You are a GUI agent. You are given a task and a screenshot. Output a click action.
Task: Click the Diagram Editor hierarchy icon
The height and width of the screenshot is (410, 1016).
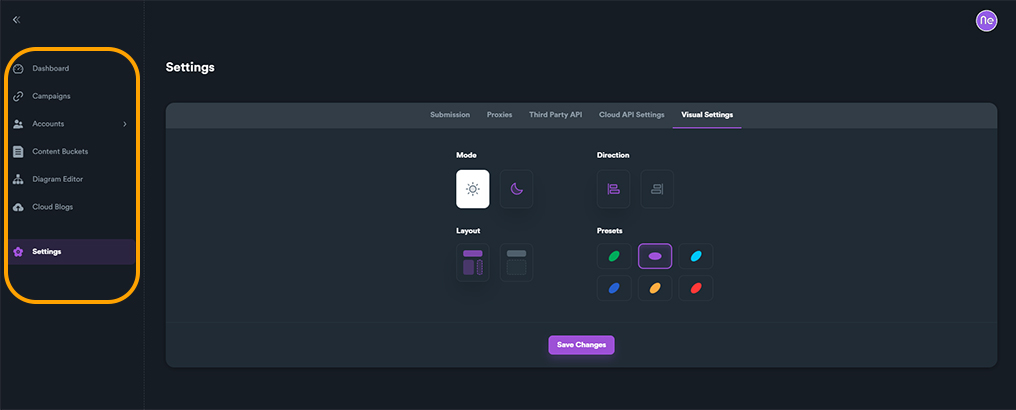pyautogui.click(x=18, y=179)
